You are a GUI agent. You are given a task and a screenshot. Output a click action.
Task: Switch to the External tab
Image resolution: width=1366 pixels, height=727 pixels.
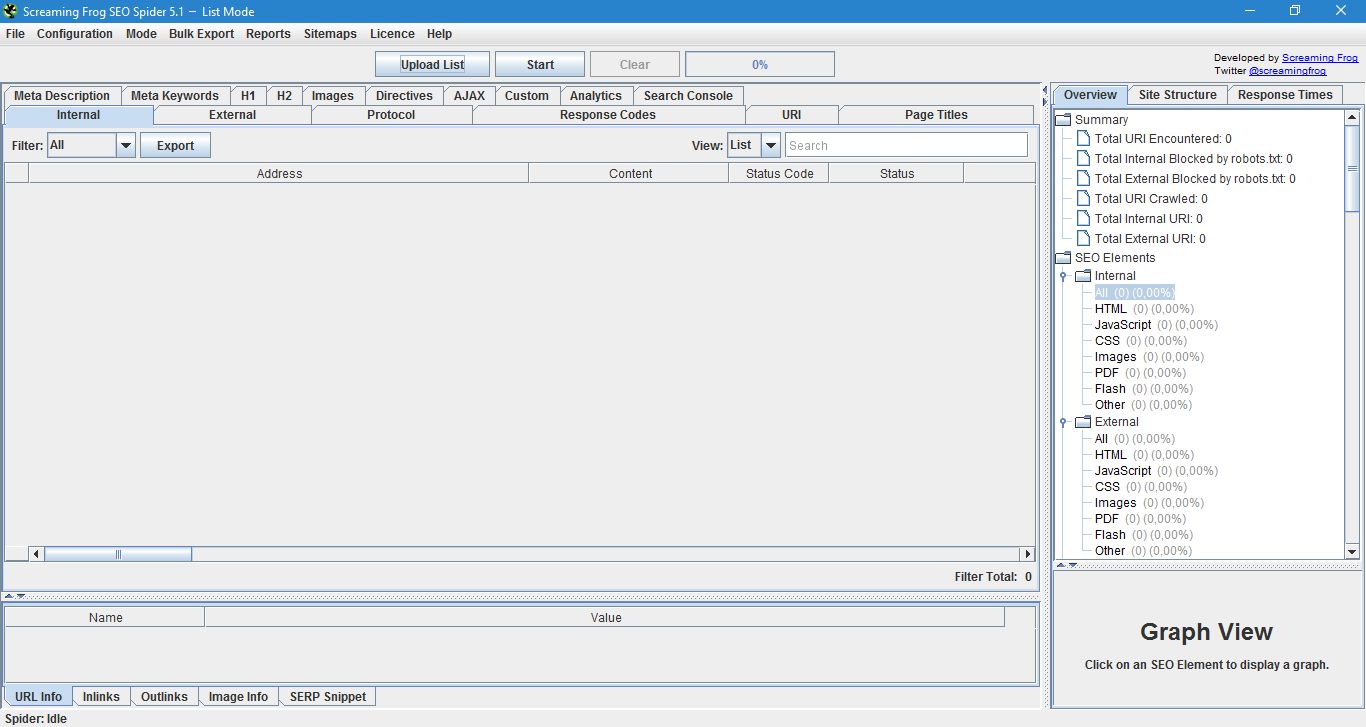coord(232,115)
